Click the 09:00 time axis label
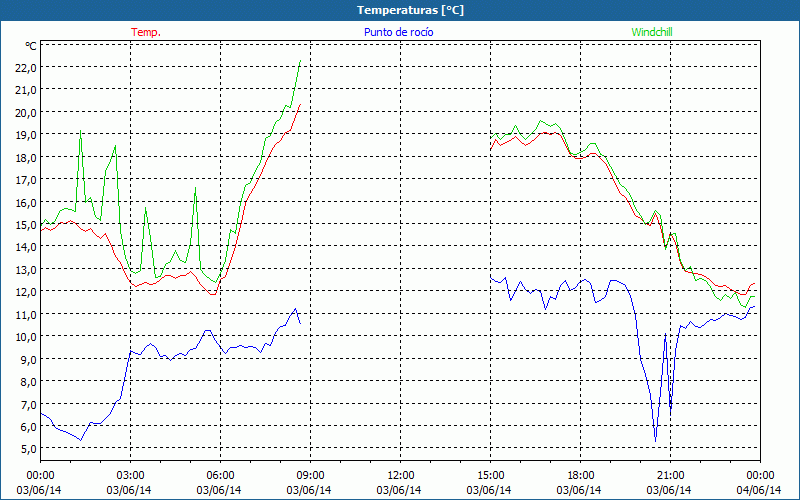The width and height of the screenshot is (800, 500). click(x=310, y=475)
